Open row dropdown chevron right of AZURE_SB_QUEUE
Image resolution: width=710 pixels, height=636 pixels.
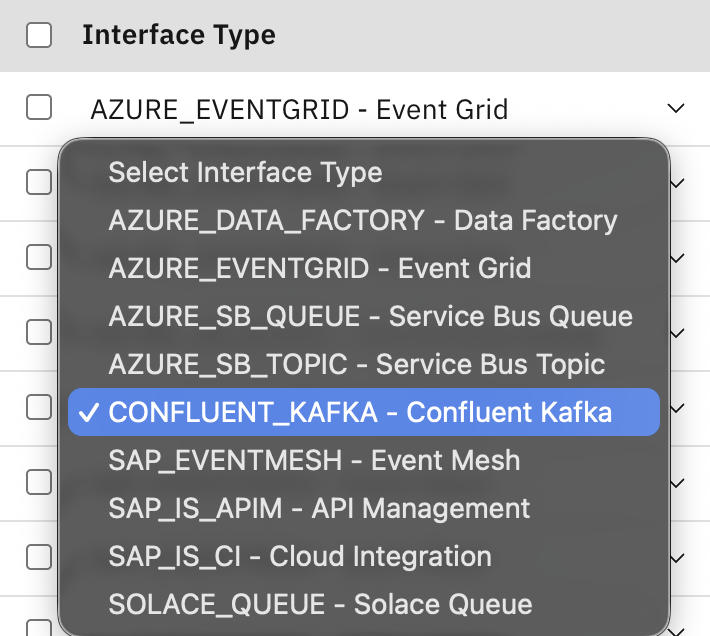click(677, 334)
